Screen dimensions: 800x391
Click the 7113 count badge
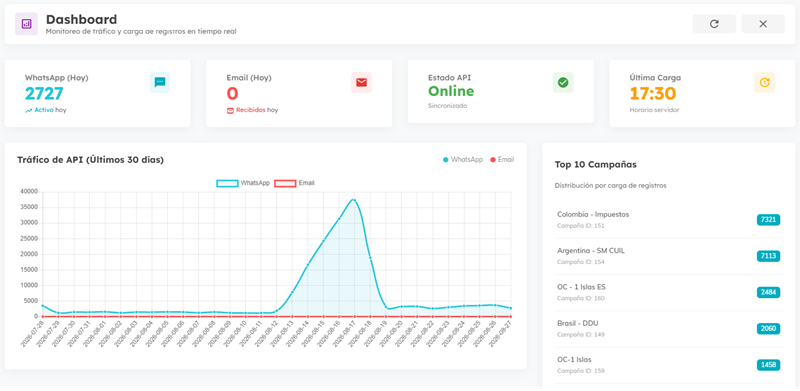click(768, 256)
